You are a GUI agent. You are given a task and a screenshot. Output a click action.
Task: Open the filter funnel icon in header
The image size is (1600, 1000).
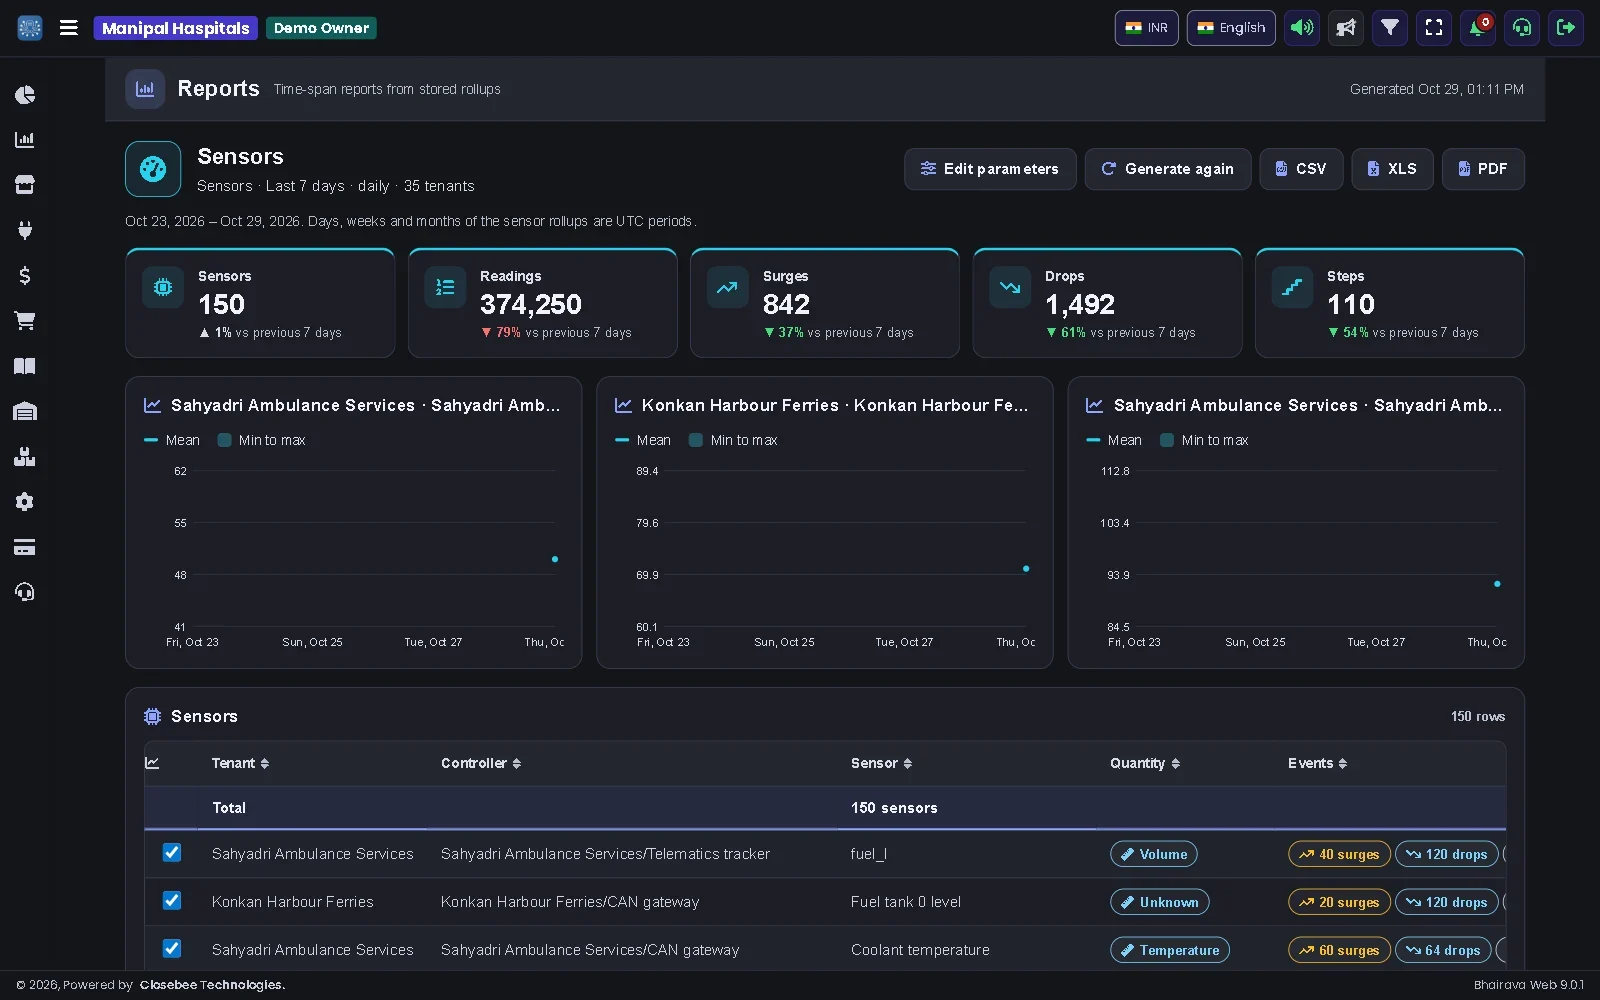click(1390, 28)
